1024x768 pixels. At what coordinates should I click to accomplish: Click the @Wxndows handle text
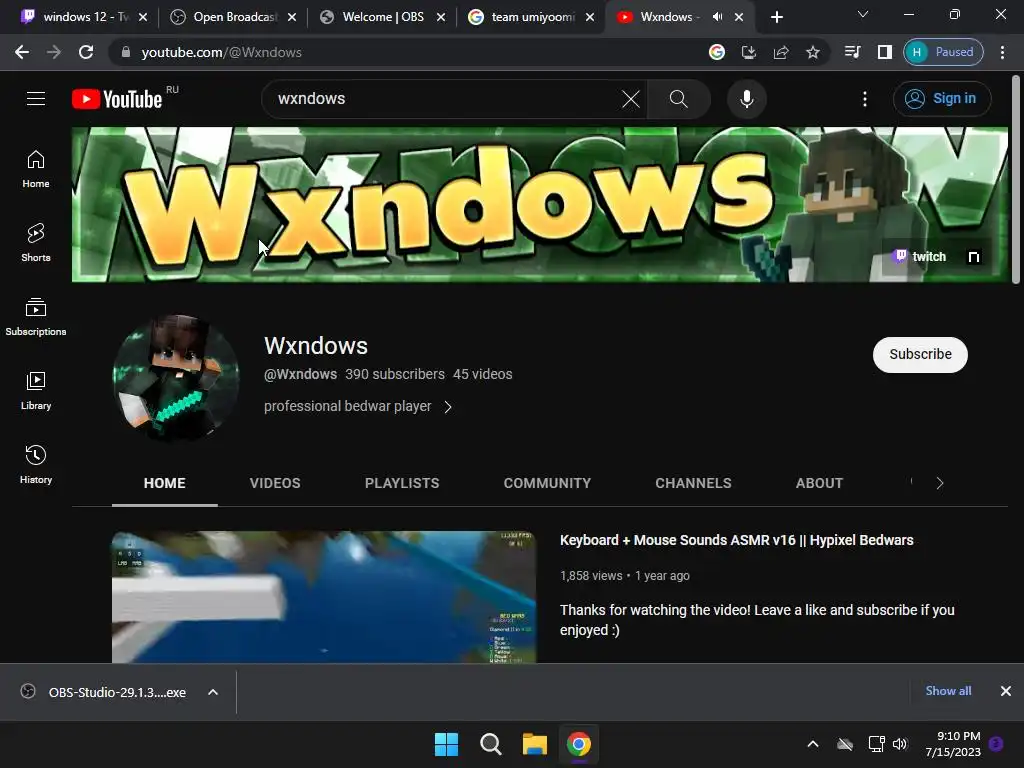300,374
